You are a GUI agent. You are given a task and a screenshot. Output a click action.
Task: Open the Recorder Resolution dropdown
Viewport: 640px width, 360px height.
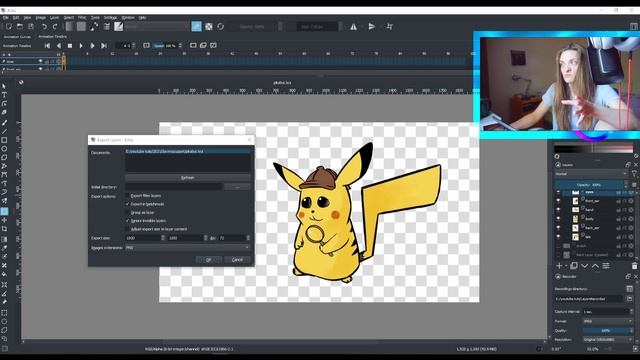tap(608, 340)
